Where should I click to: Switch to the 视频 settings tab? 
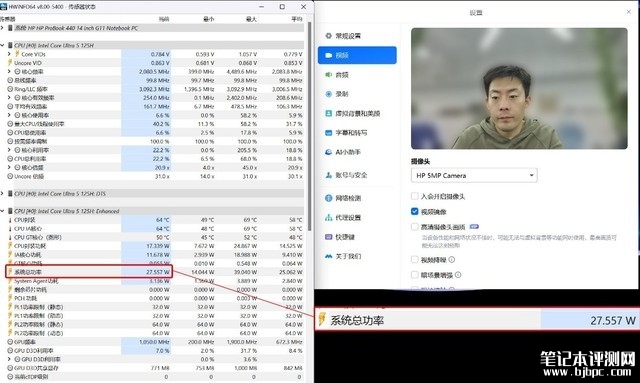tap(357, 55)
